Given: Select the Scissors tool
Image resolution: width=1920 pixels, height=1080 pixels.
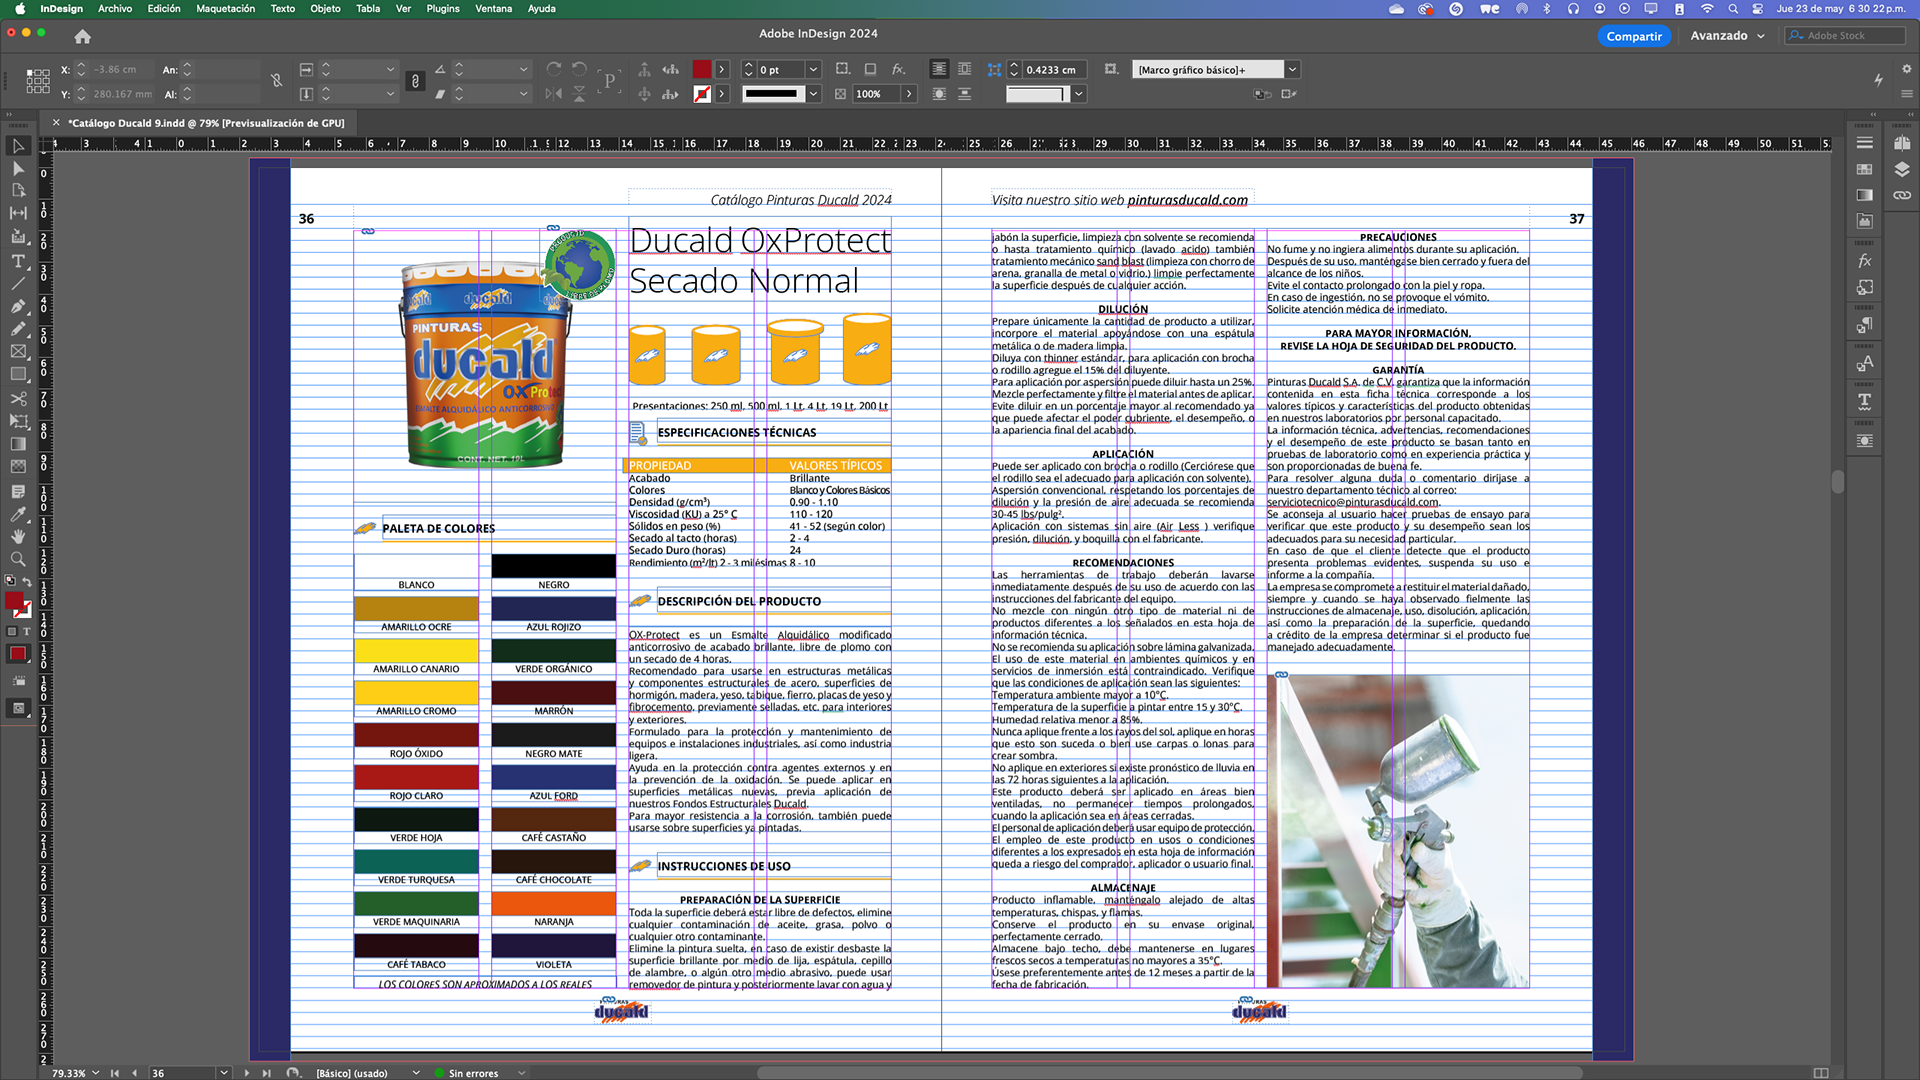Looking at the screenshot, I should tap(18, 398).
